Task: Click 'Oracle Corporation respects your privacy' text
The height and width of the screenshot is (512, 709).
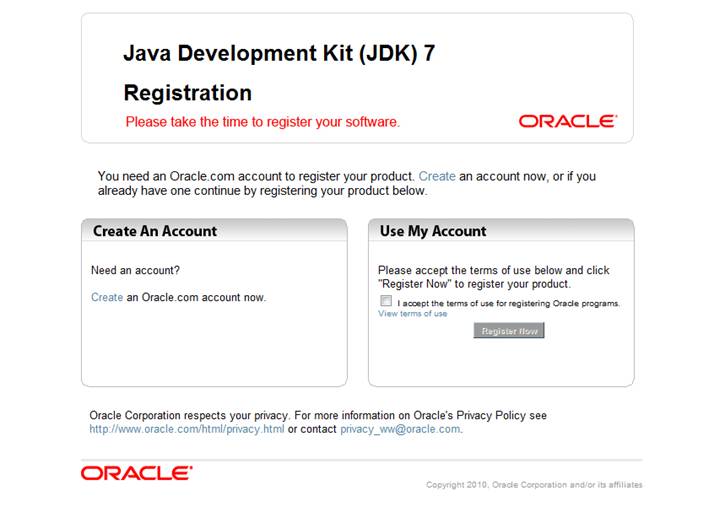Action: click(x=190, y=415)
